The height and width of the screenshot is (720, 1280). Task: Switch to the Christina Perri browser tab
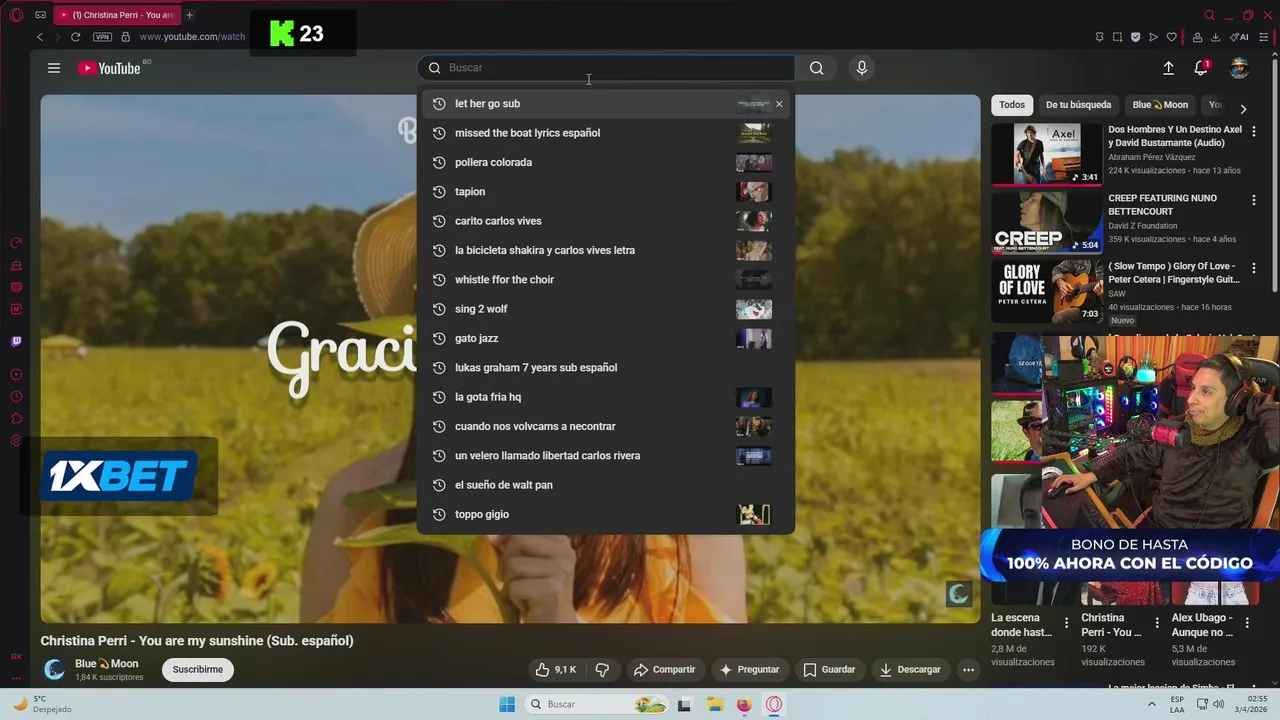point(118,15)
